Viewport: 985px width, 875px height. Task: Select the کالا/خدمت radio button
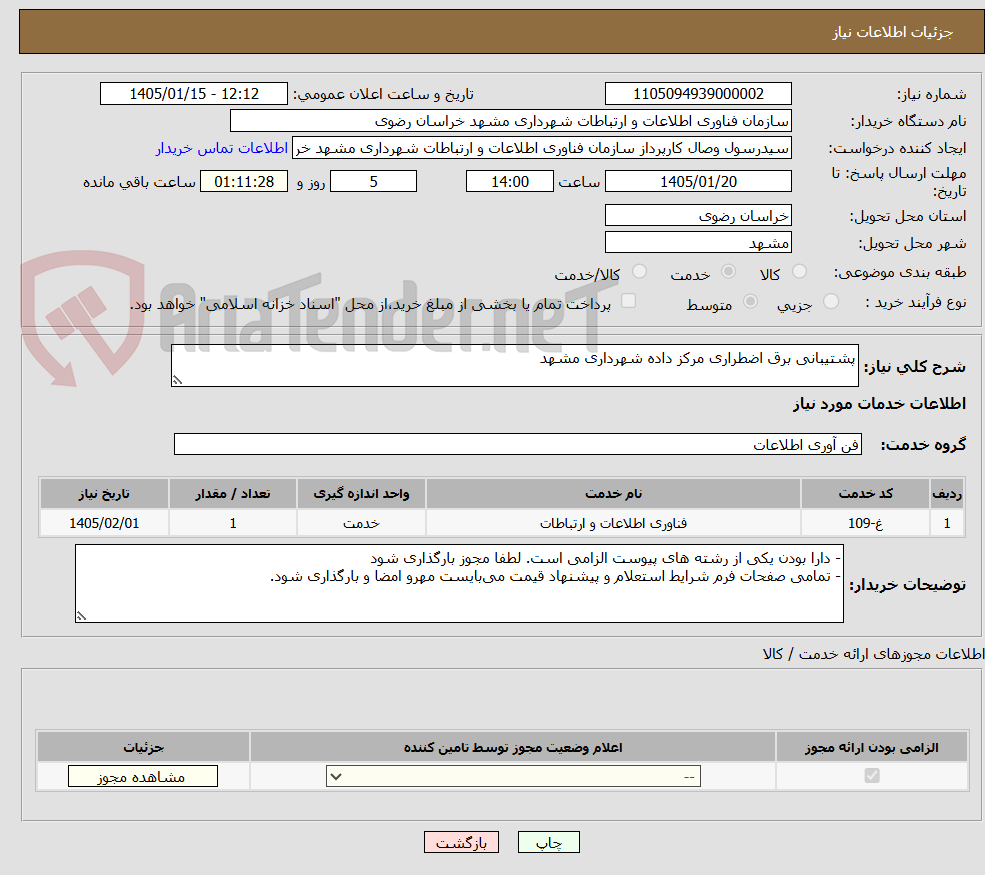[639, 271]
